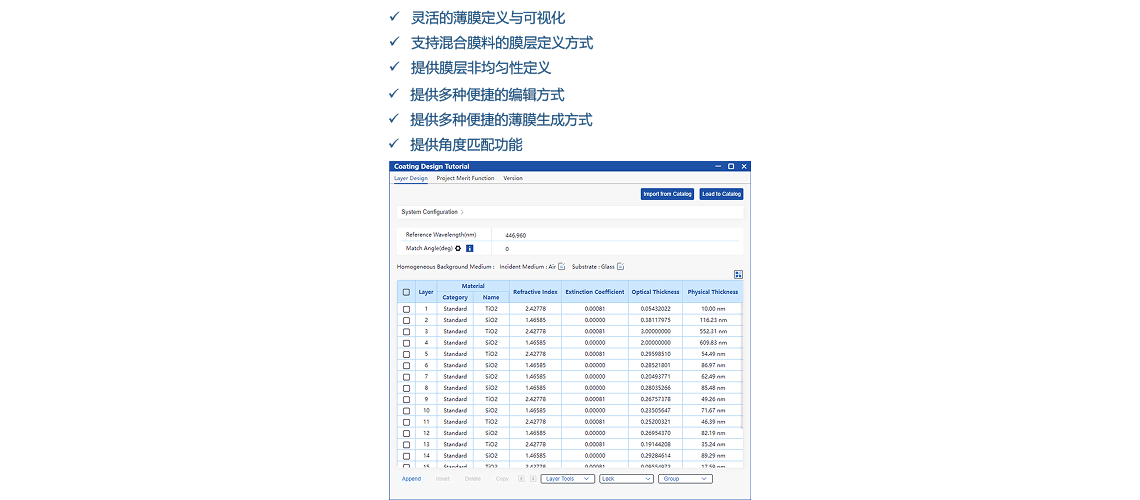Click the Match Angle settings gear icon
Screen dimensions: 1140x500
point(458,248)
